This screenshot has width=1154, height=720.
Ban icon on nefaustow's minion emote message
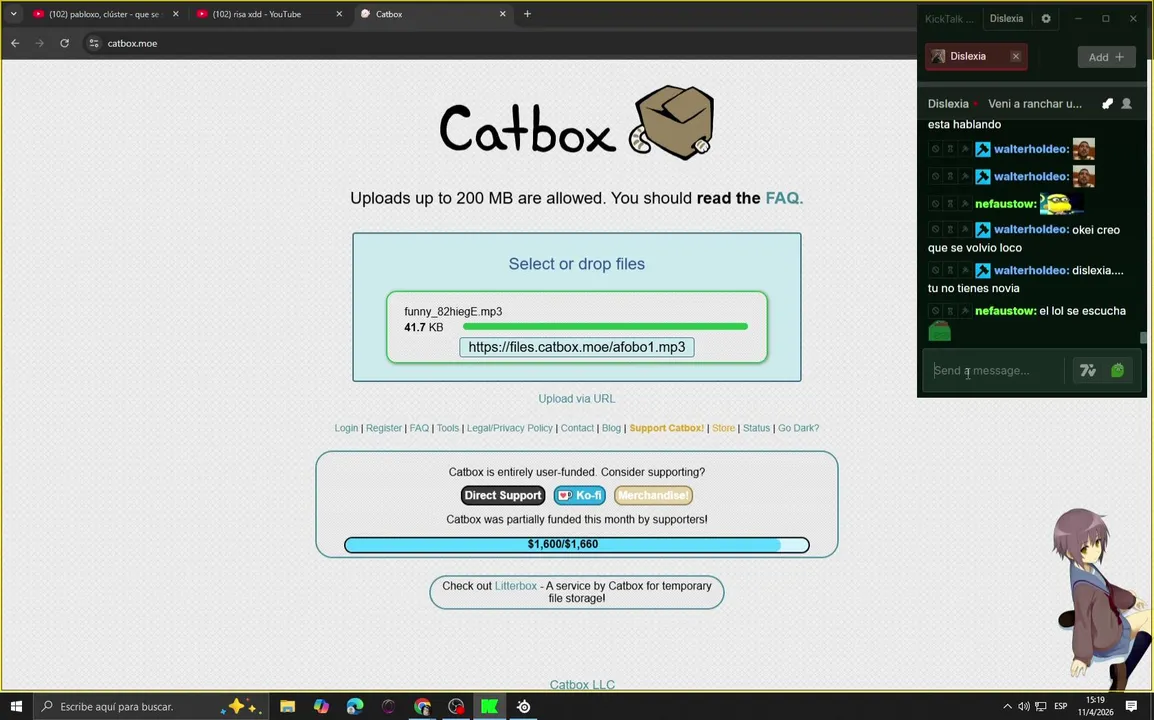[x=935, y=204]
